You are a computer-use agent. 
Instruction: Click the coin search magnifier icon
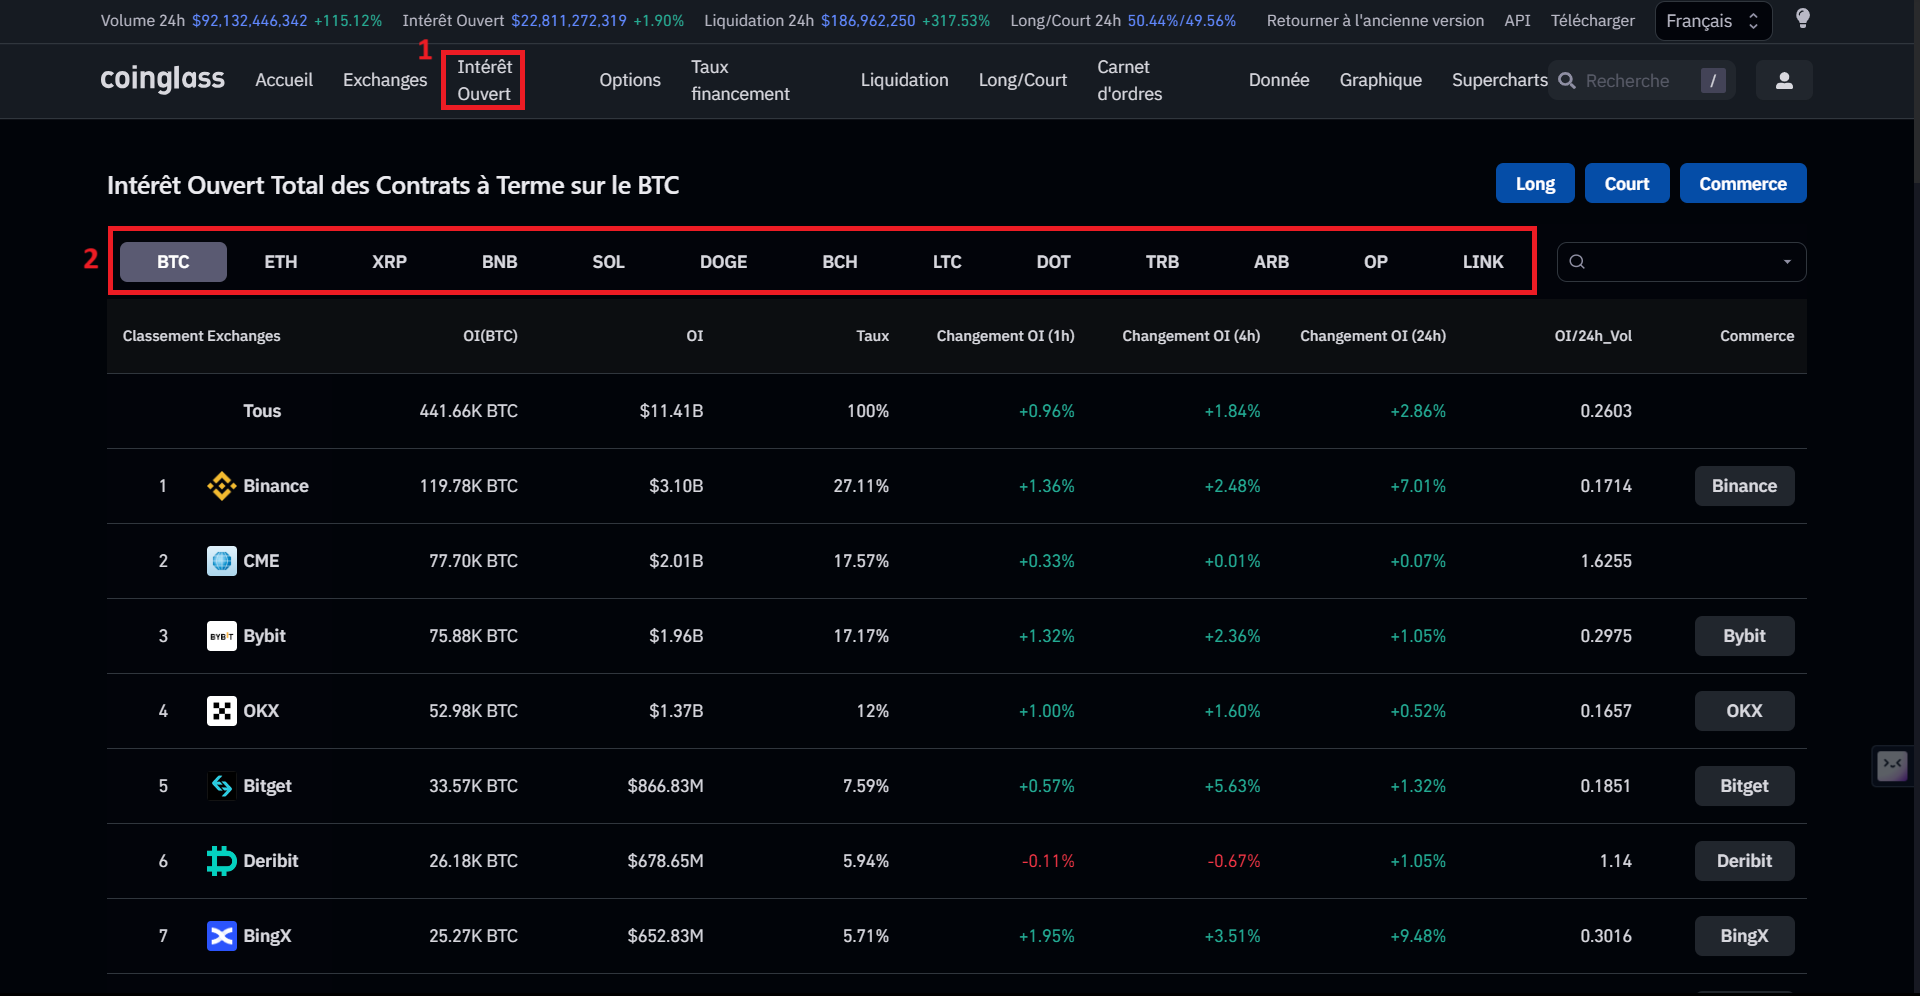click(x=1577, y=262)
